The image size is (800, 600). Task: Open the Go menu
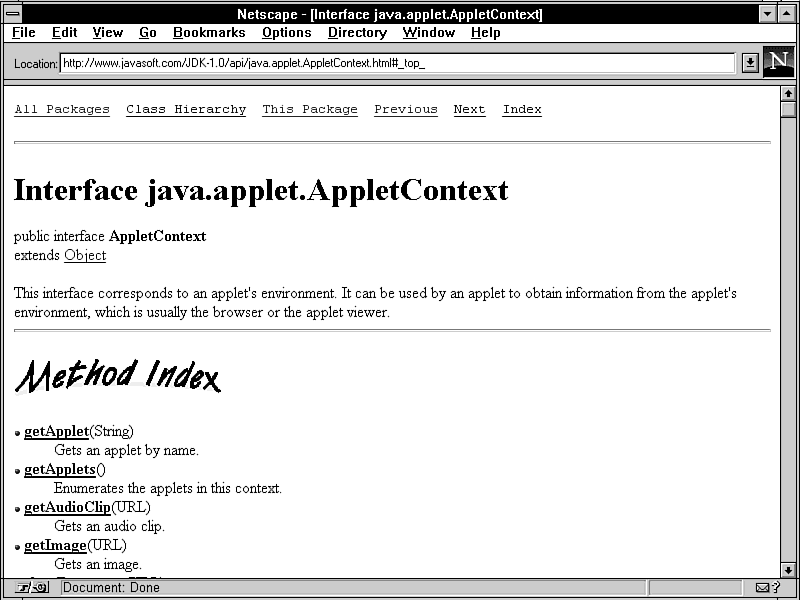coord(148,33)
